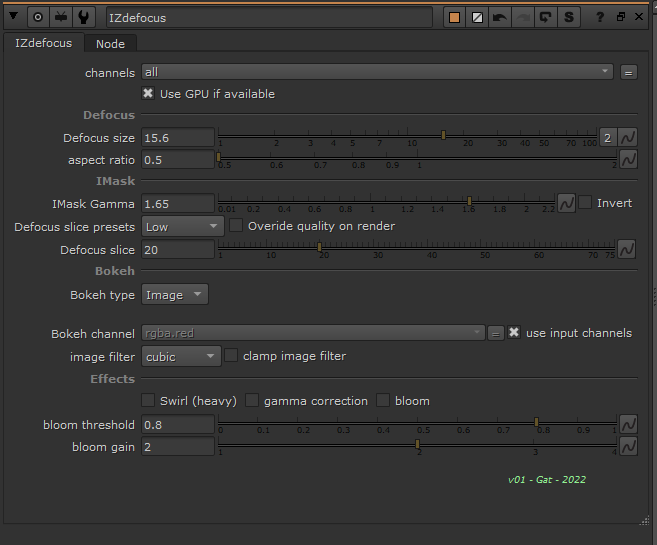Screen dimensions: 657x545
Task: Switch to the Node tab
Action: pyautogui.click(x=110, y=44)
